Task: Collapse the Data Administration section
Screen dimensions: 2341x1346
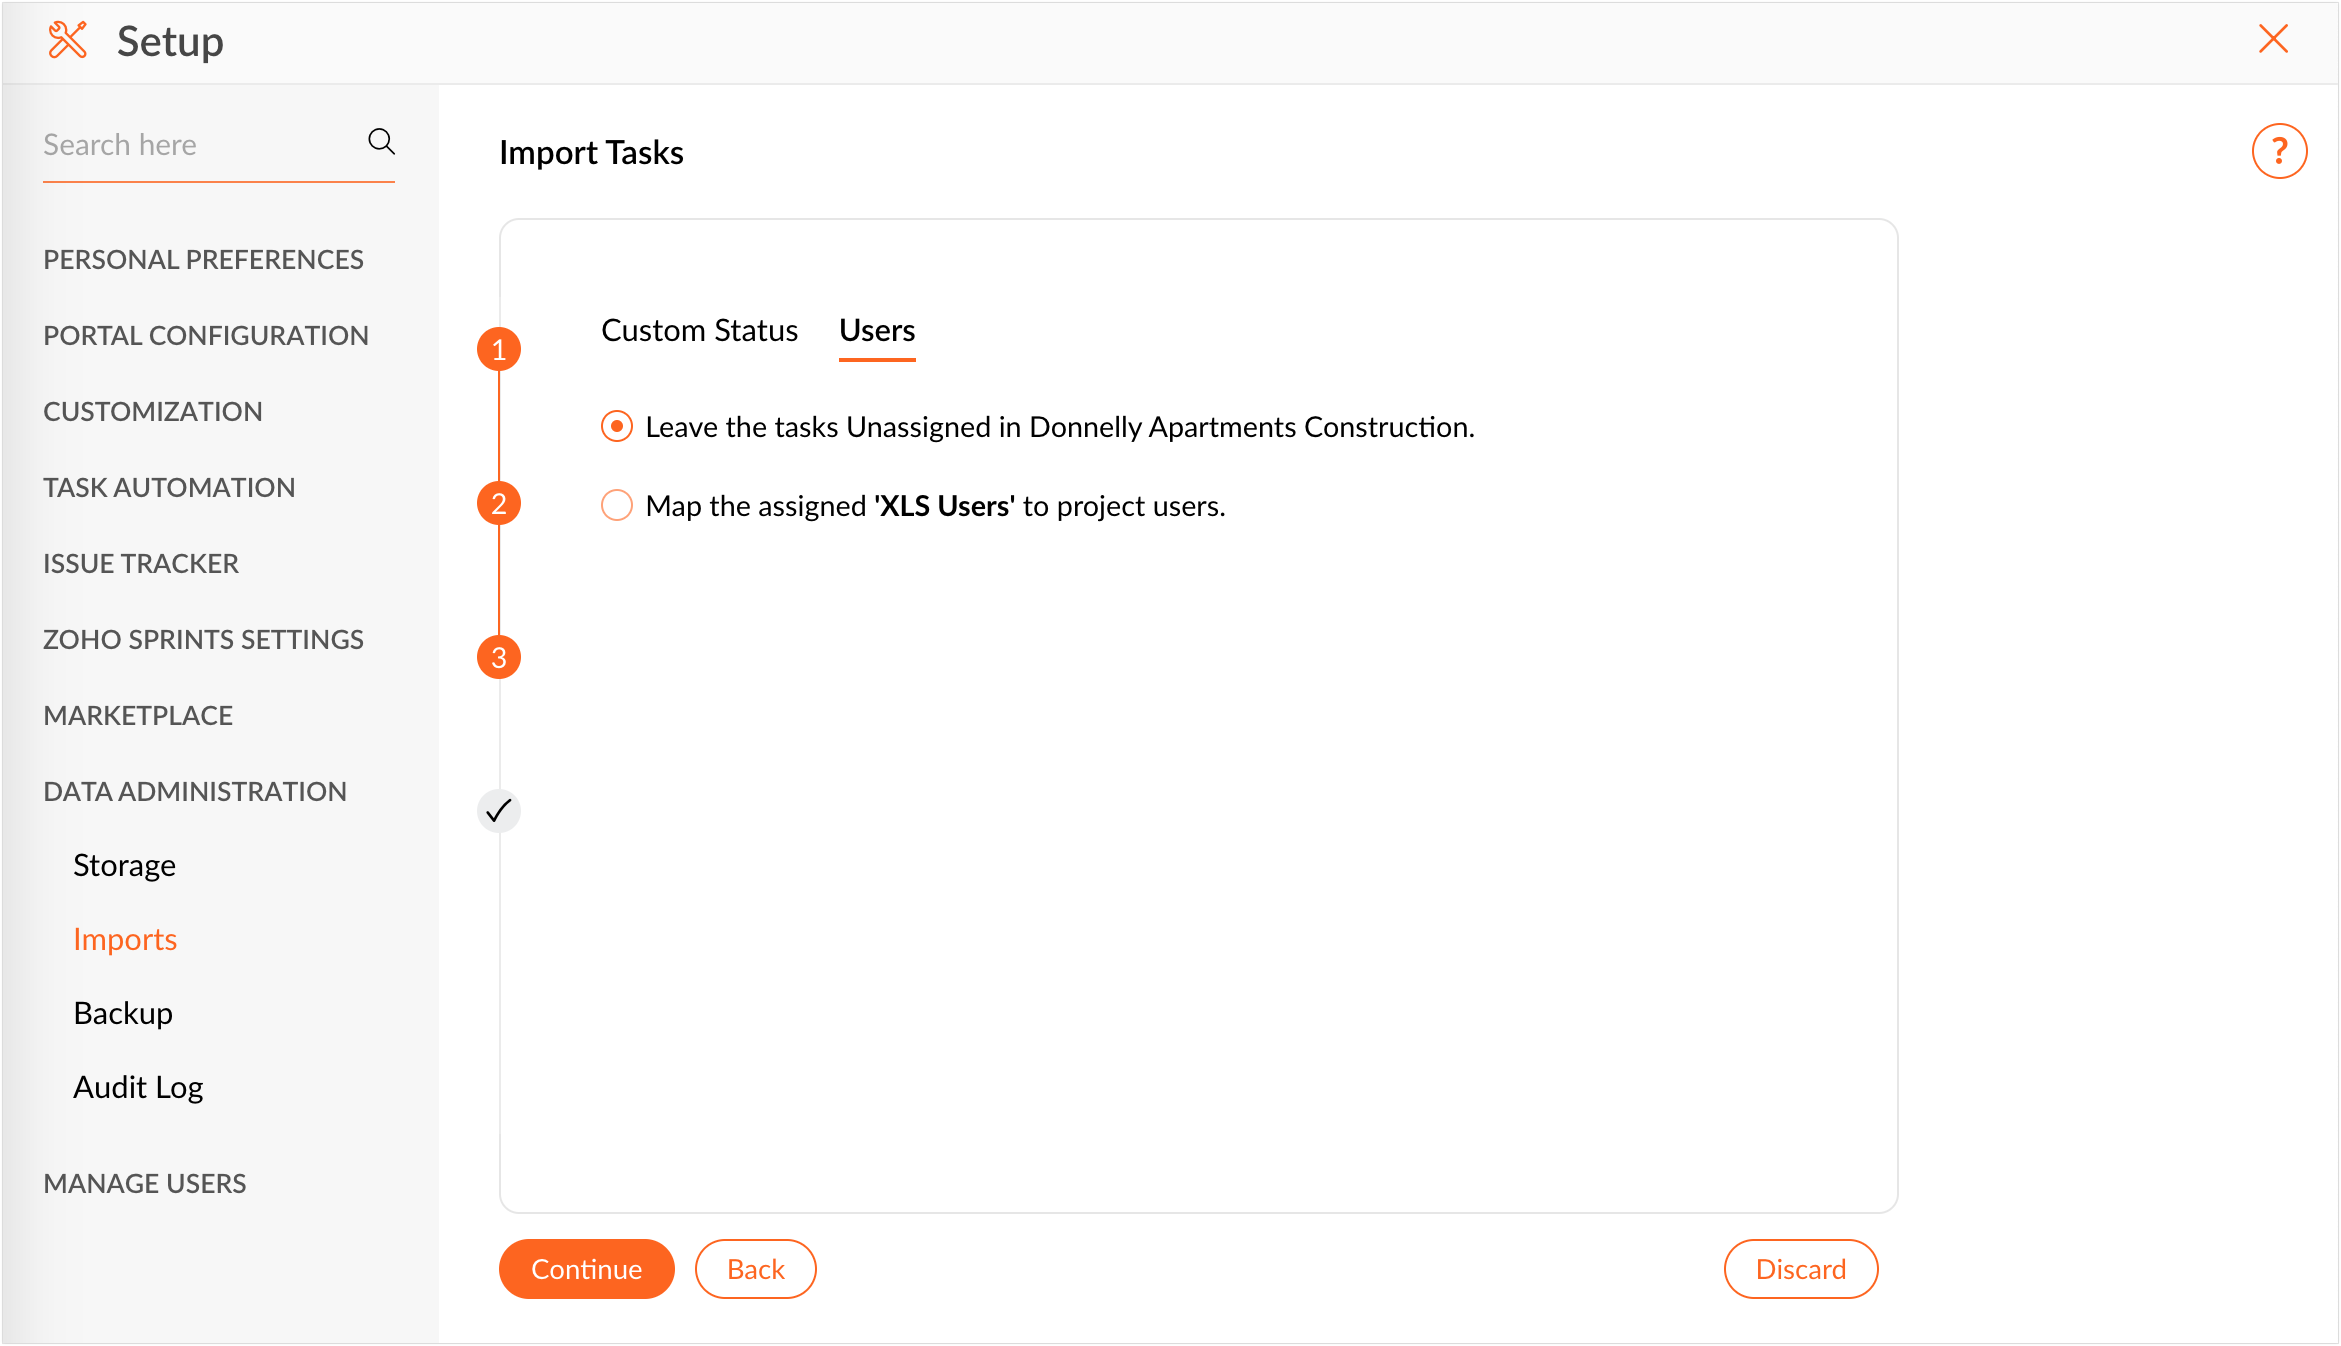Action: pyautogui.click(x=195, y=792)
